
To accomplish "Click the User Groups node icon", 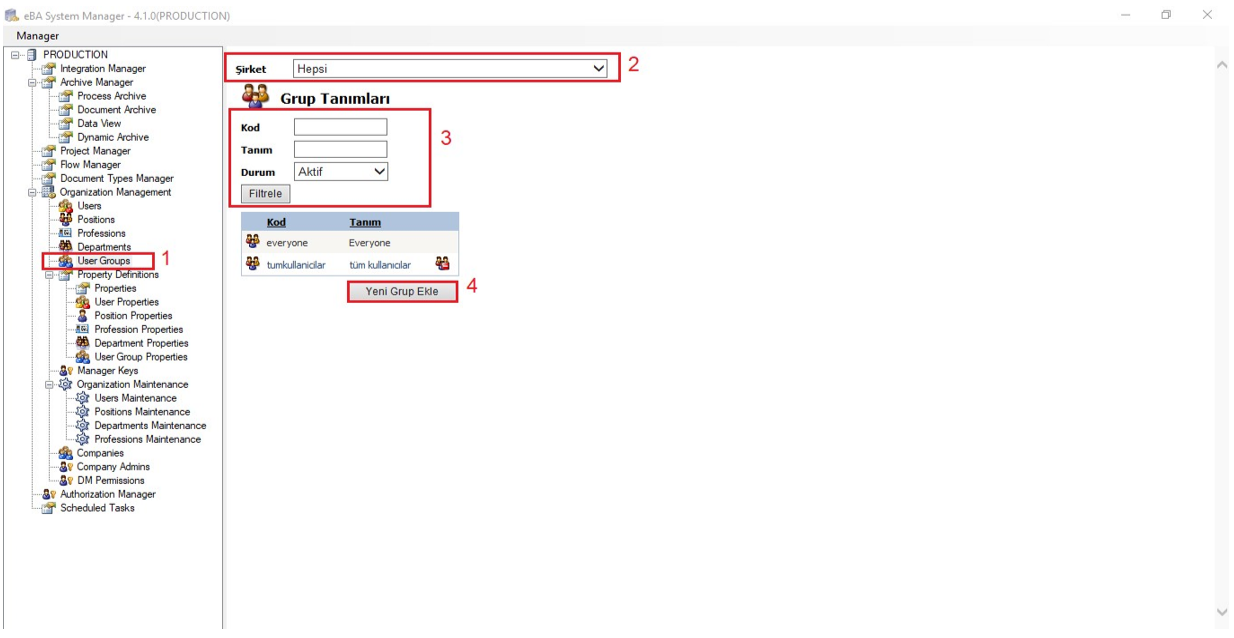I will [x=66, y=261].
